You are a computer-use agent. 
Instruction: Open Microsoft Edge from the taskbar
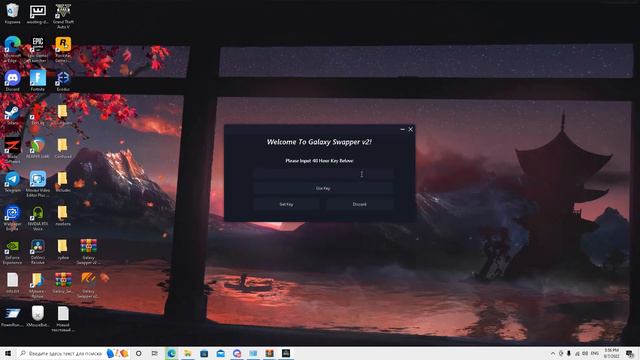tap(171, 353)
